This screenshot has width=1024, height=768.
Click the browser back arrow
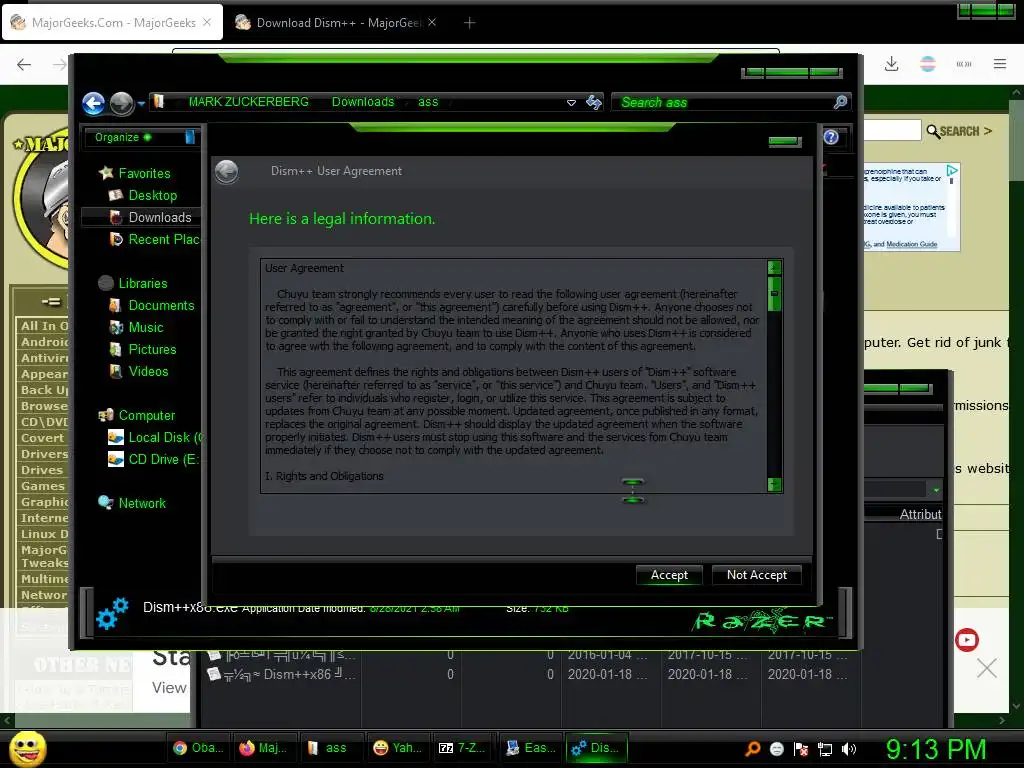pos(24,64)
